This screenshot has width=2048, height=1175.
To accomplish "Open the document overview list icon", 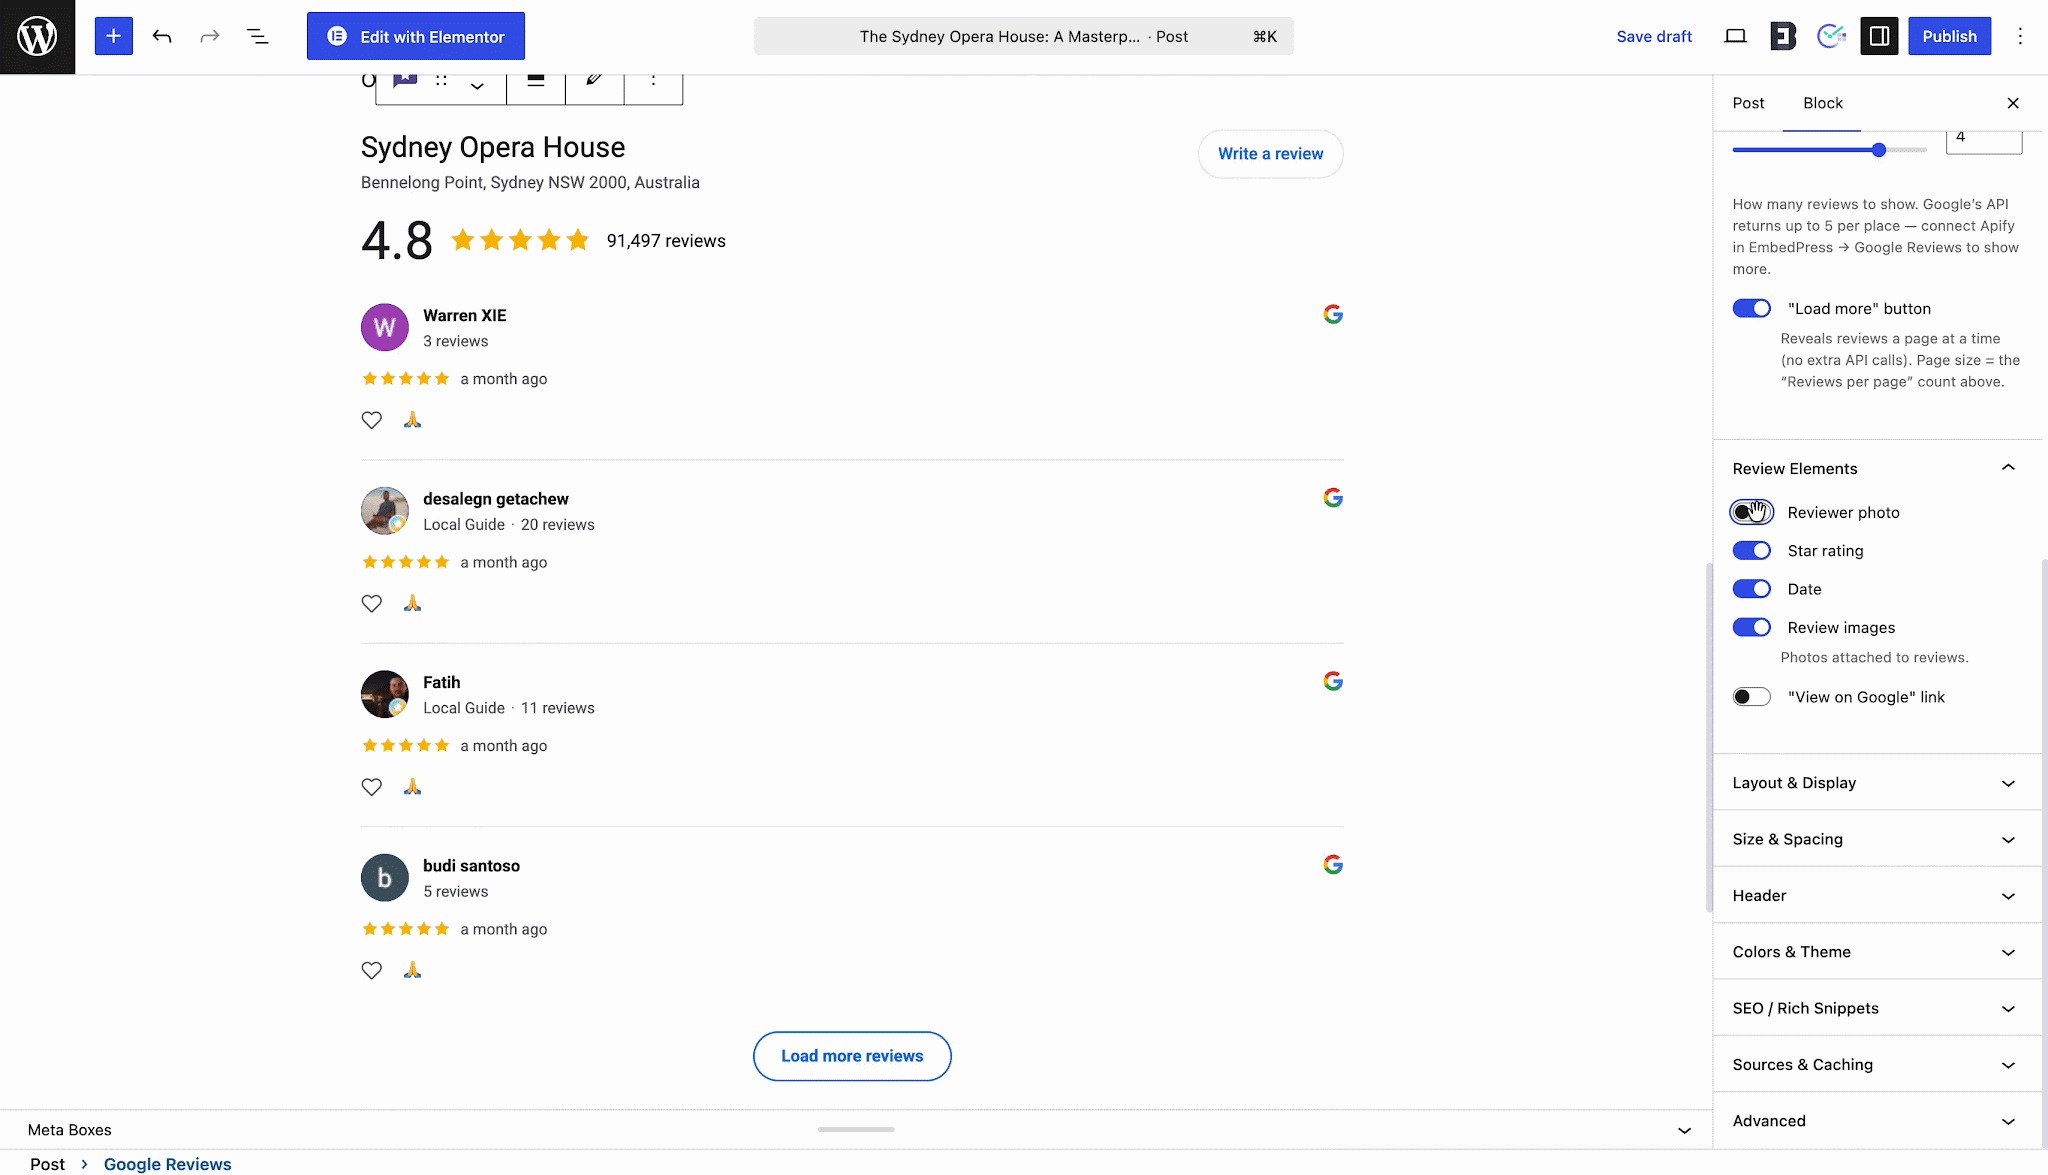I will tap(257, 36).
